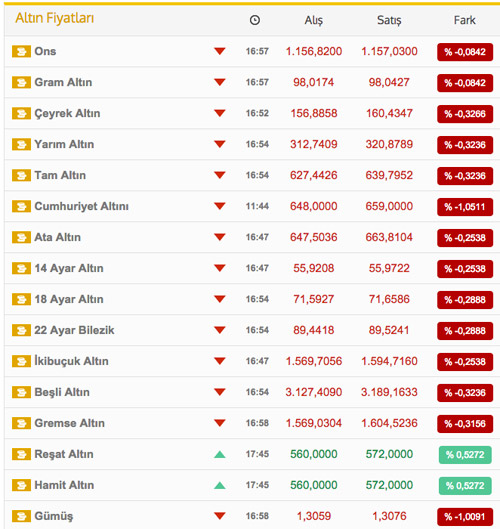500x529 pixels.
Task: Click the red down arrow for Tam Altın
Action: [220, 175]
